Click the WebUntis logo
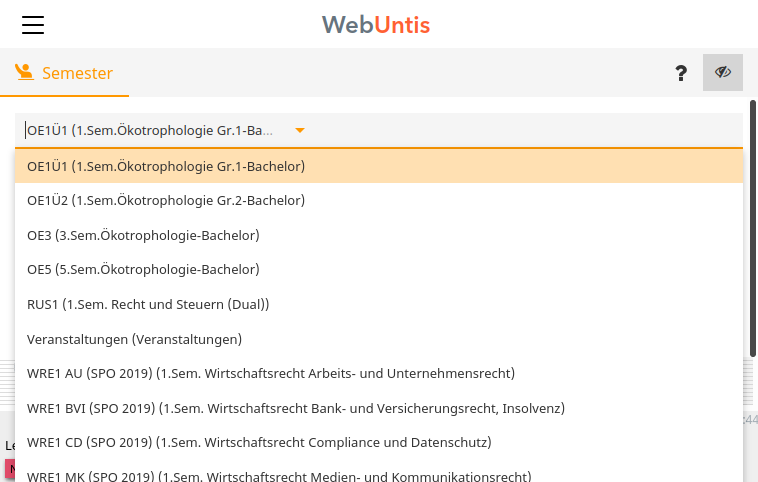758x482 pixels. (376, 24)
